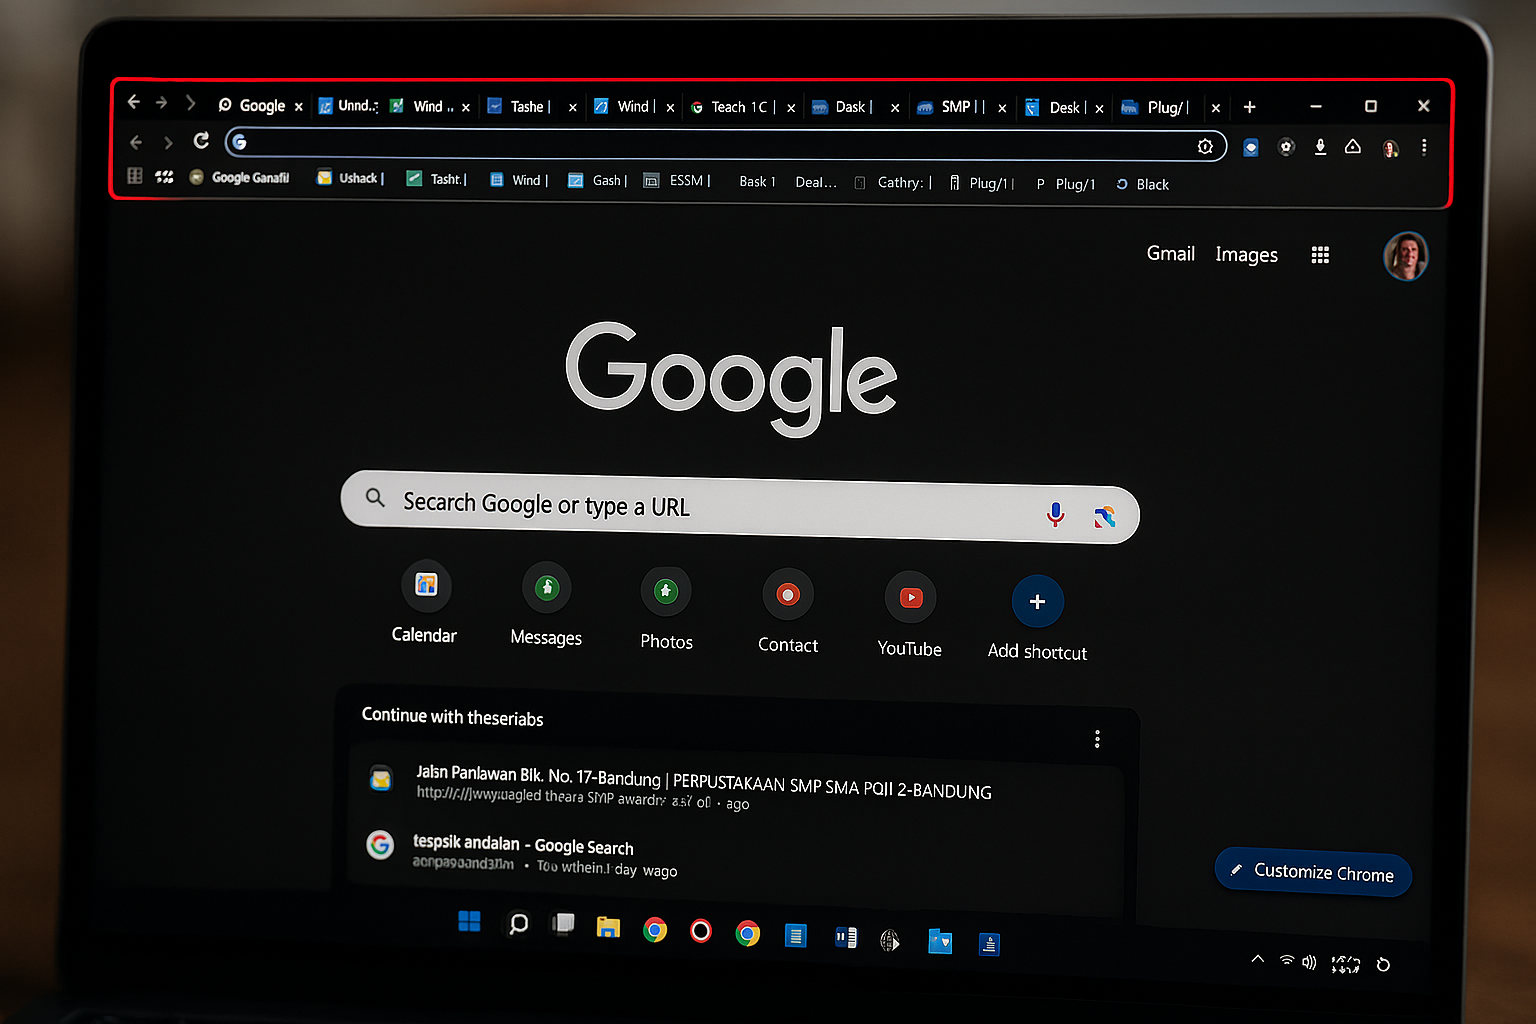The height and width of the screenshot is (1024, 1536).
Task: Open Windows Start menu
Action: click(x=469, y=921)
